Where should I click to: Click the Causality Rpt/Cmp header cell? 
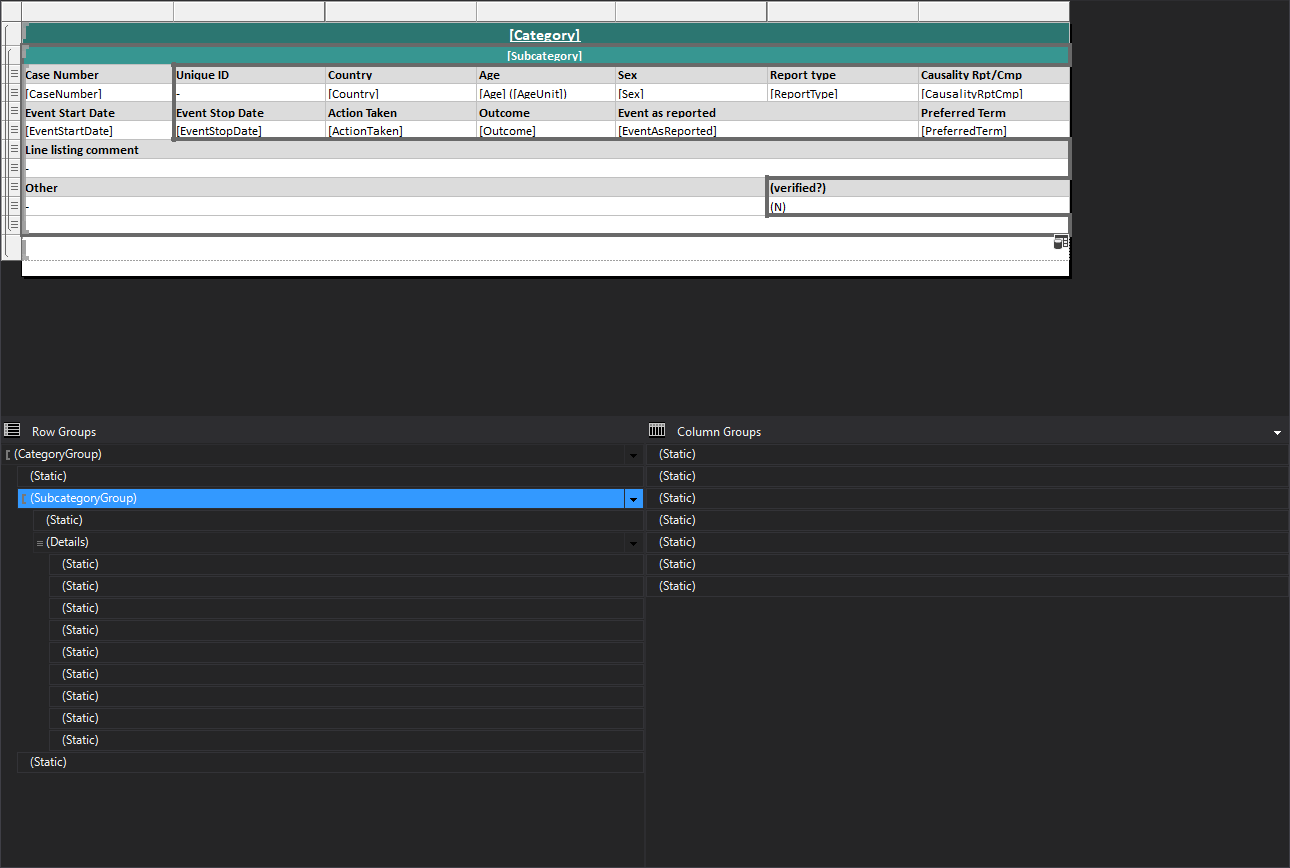tap(994, 75)
